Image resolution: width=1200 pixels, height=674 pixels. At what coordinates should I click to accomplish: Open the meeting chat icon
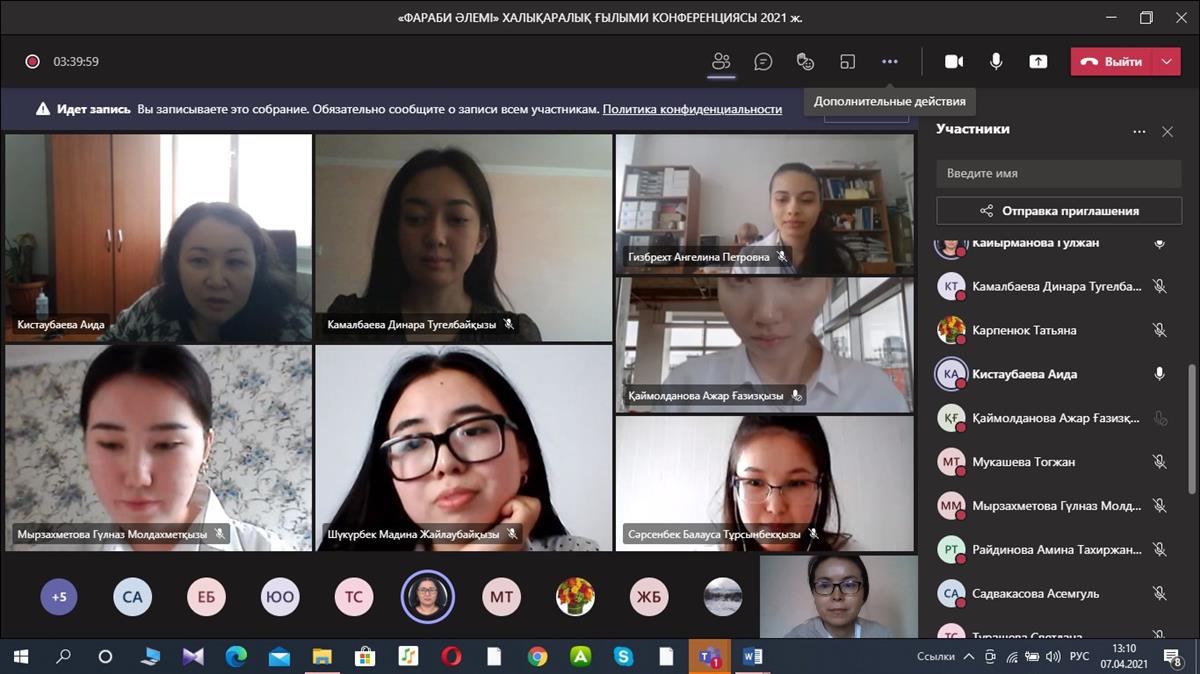click(763, 61)
